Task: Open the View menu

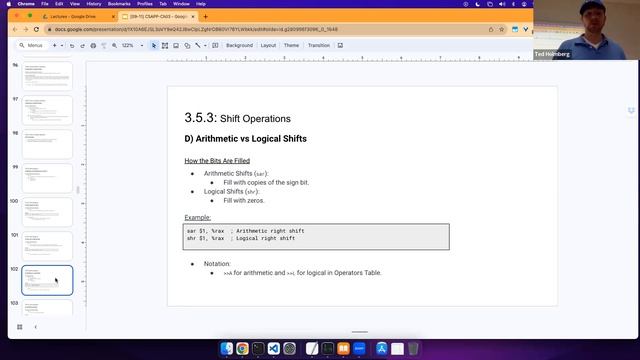Action: (75, 4)
